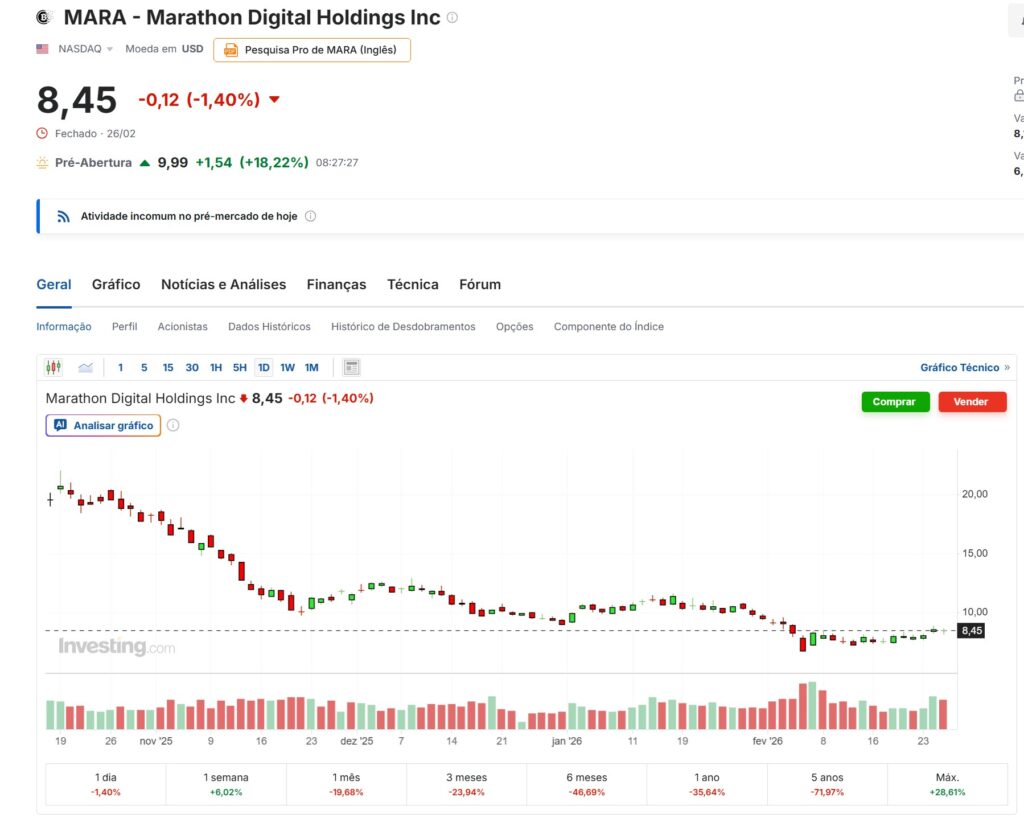Set chart interval to 1H
Image resolution: width=1024 pixels, height=822 pixels.
tap(216, 368)
